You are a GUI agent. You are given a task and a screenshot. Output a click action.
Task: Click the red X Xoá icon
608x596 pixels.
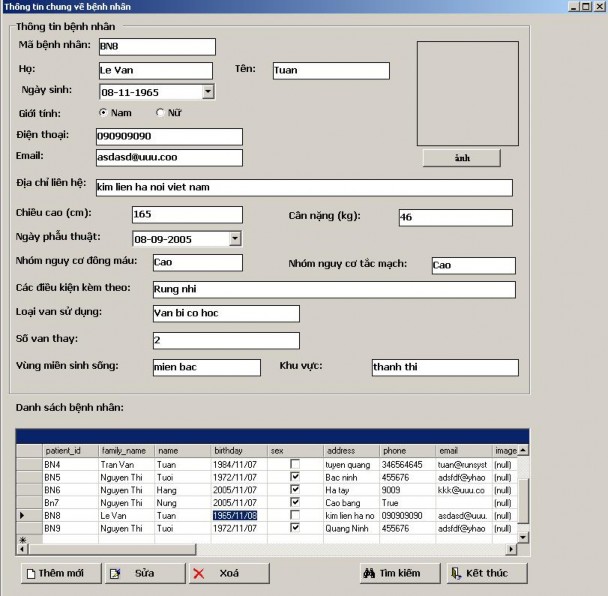pyautogui.click(x=199, y=574)
